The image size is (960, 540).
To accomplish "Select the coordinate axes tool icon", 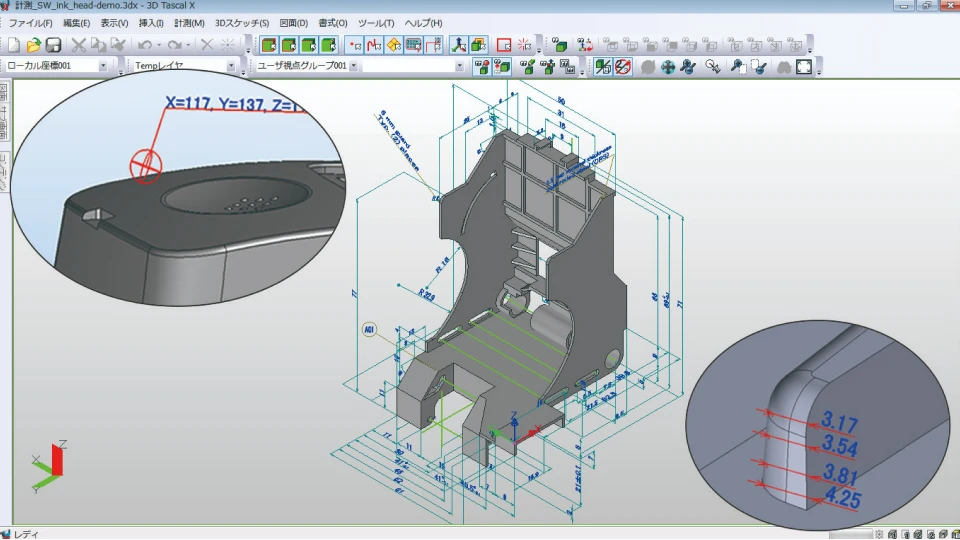I will (x=459, y=45).
